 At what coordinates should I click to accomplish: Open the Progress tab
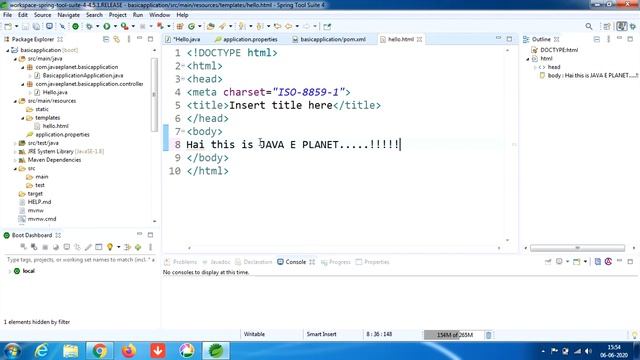[336, 262]
